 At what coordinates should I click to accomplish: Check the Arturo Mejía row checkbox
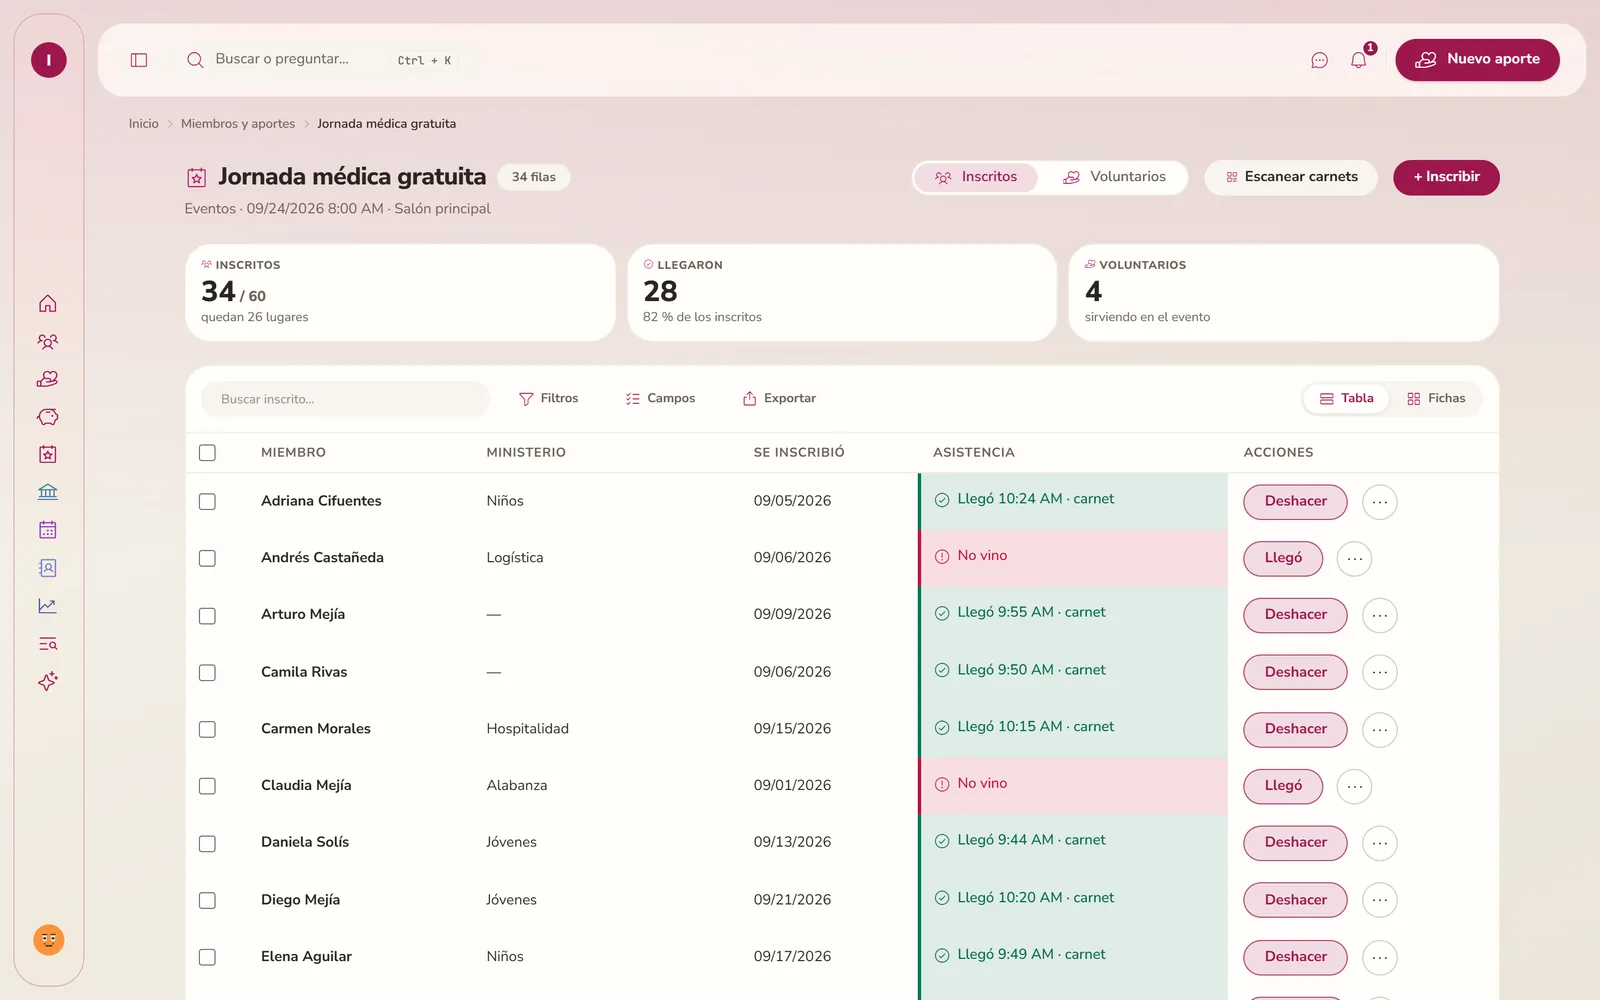point(207,616)
